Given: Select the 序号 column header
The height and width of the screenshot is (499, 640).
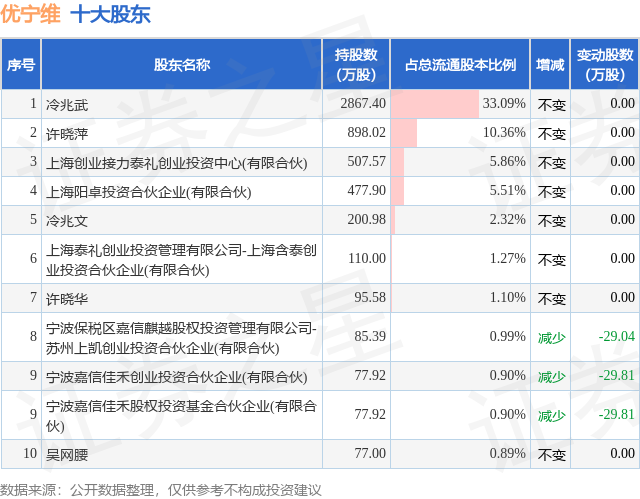Looking at the screenshot, I should tap(21, 64).
